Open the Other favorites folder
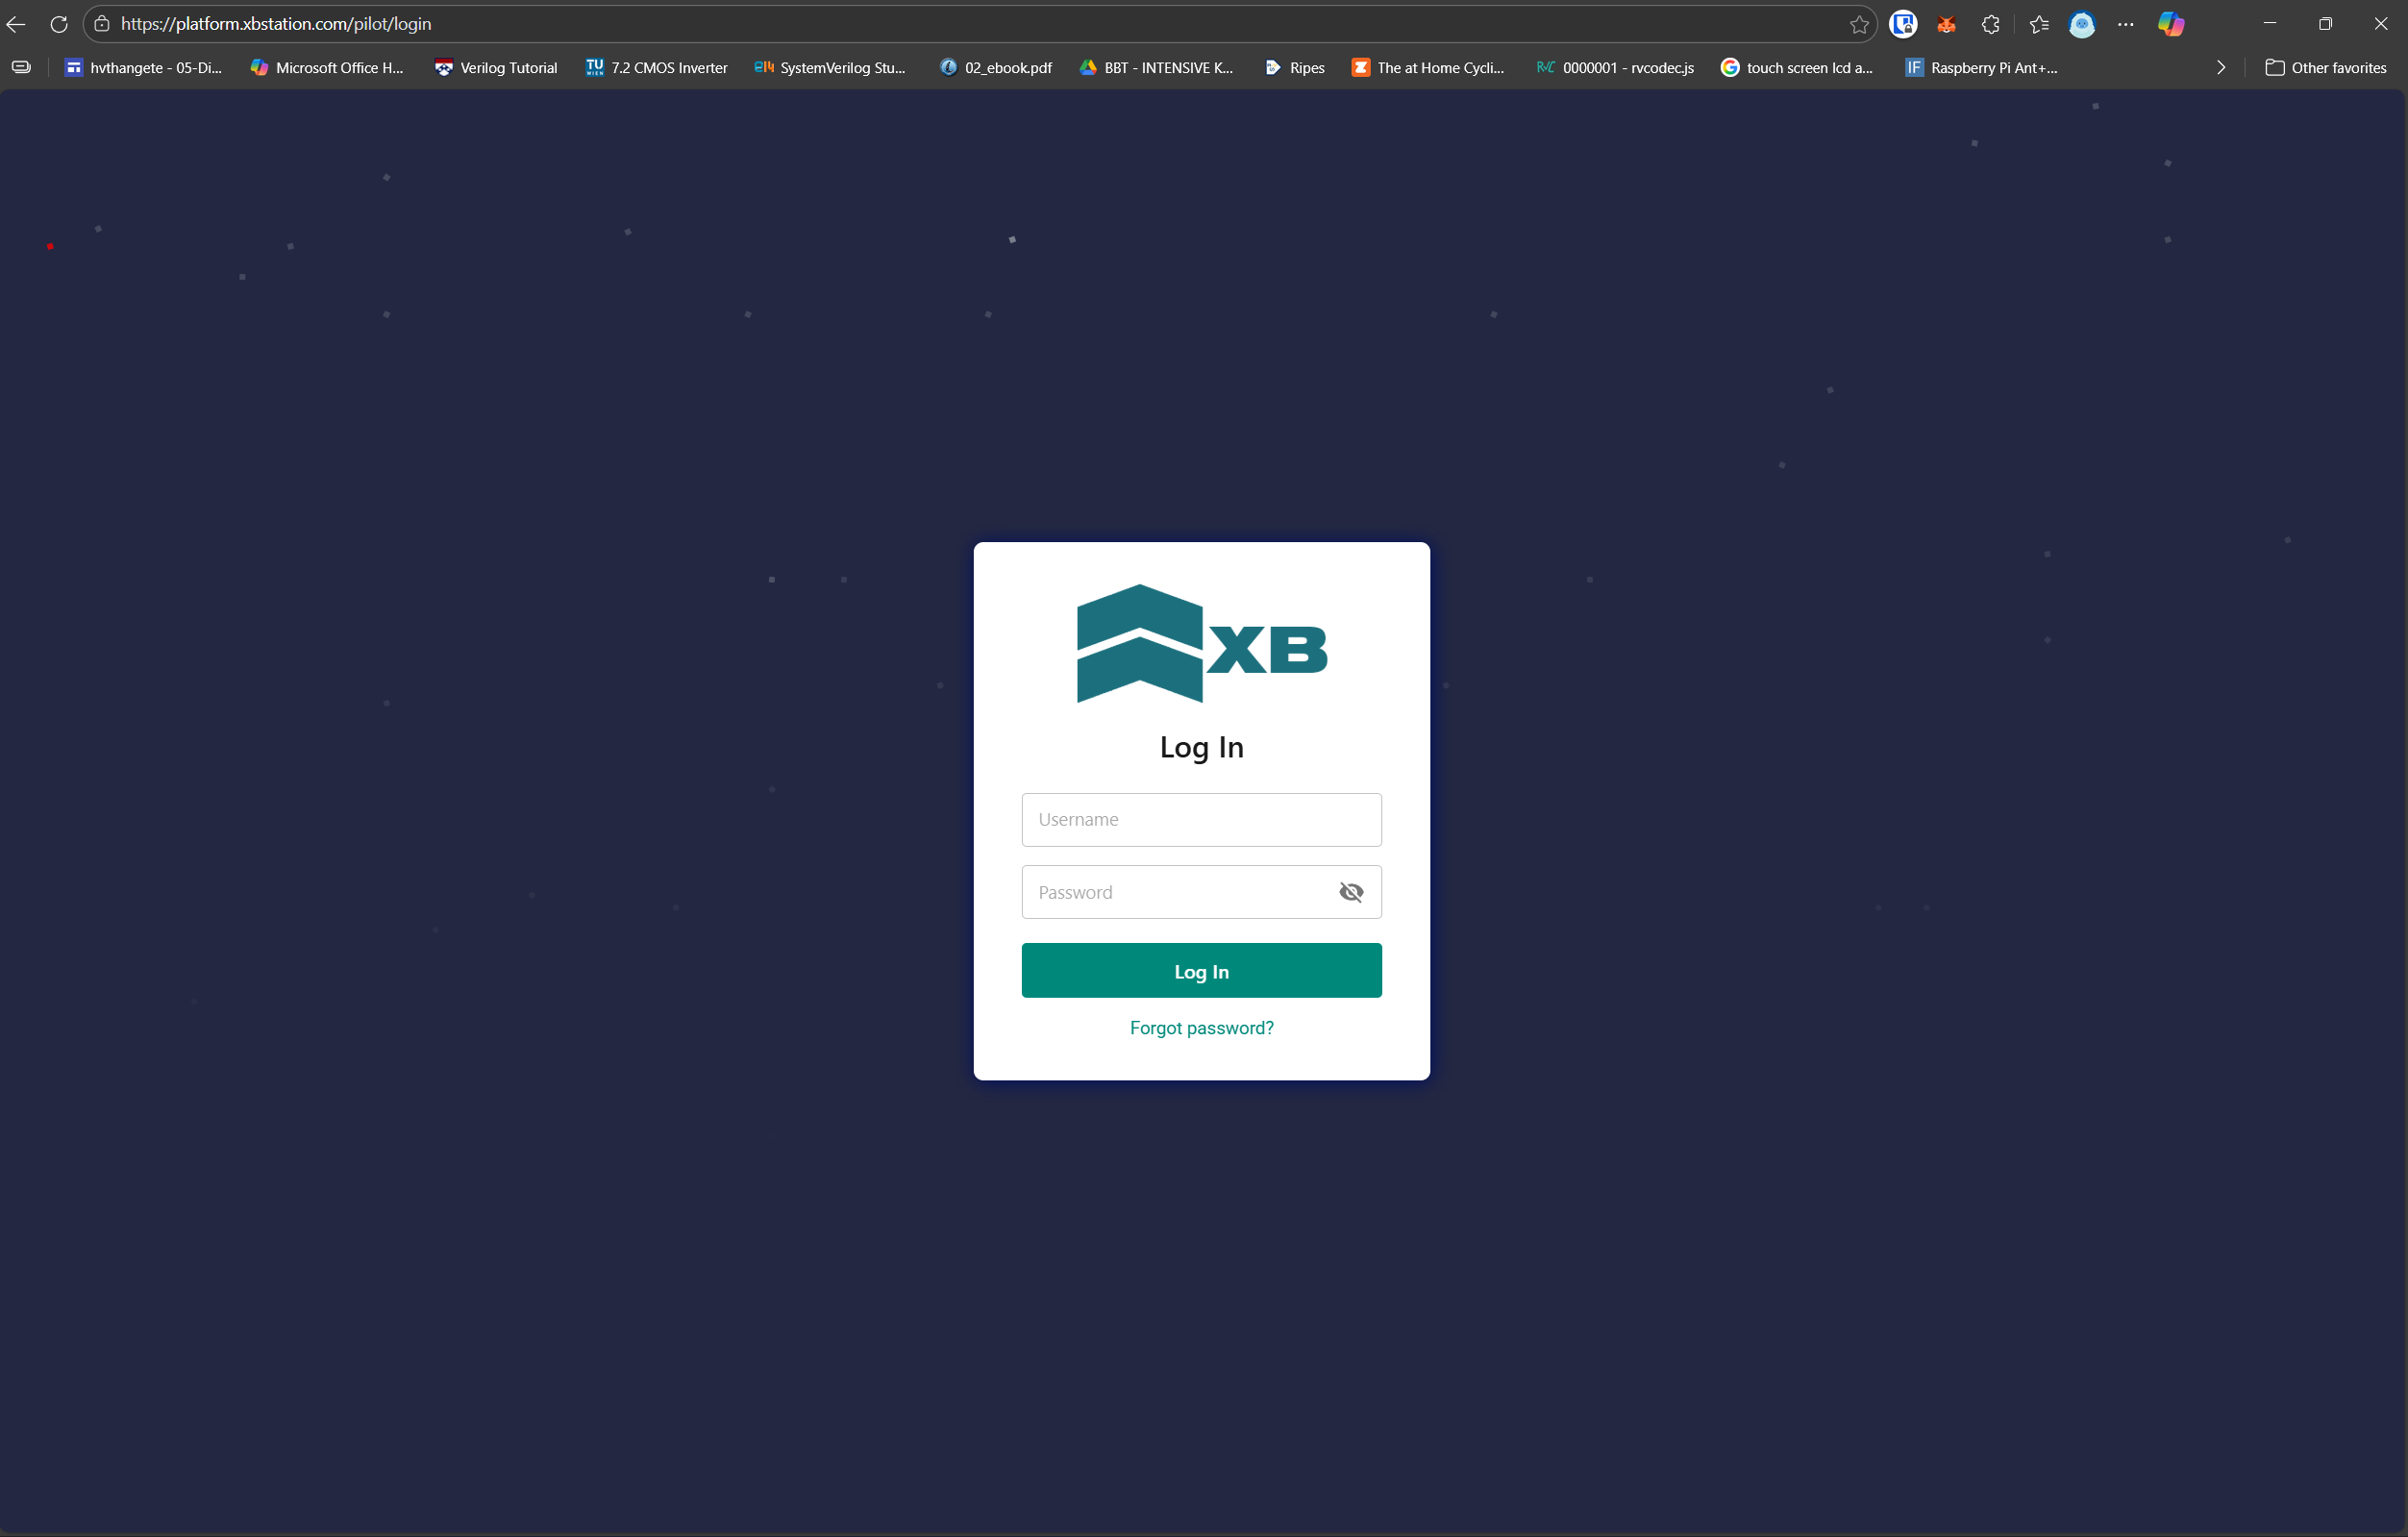Viewport: 2408px width, 1537px height. tap(2326, 67)
